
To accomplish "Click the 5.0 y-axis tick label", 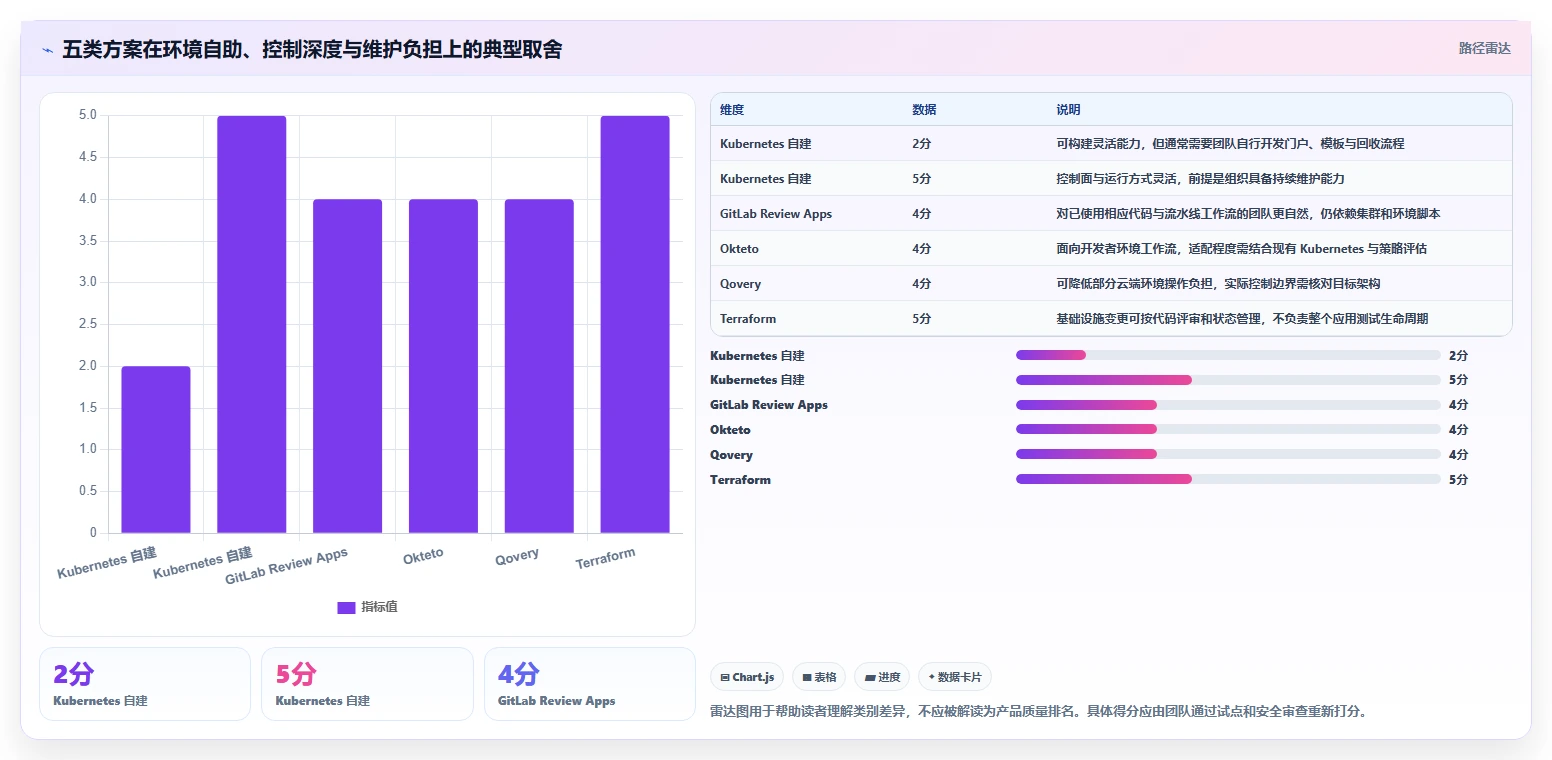I will pyautogui.click(x=88, y=115).
